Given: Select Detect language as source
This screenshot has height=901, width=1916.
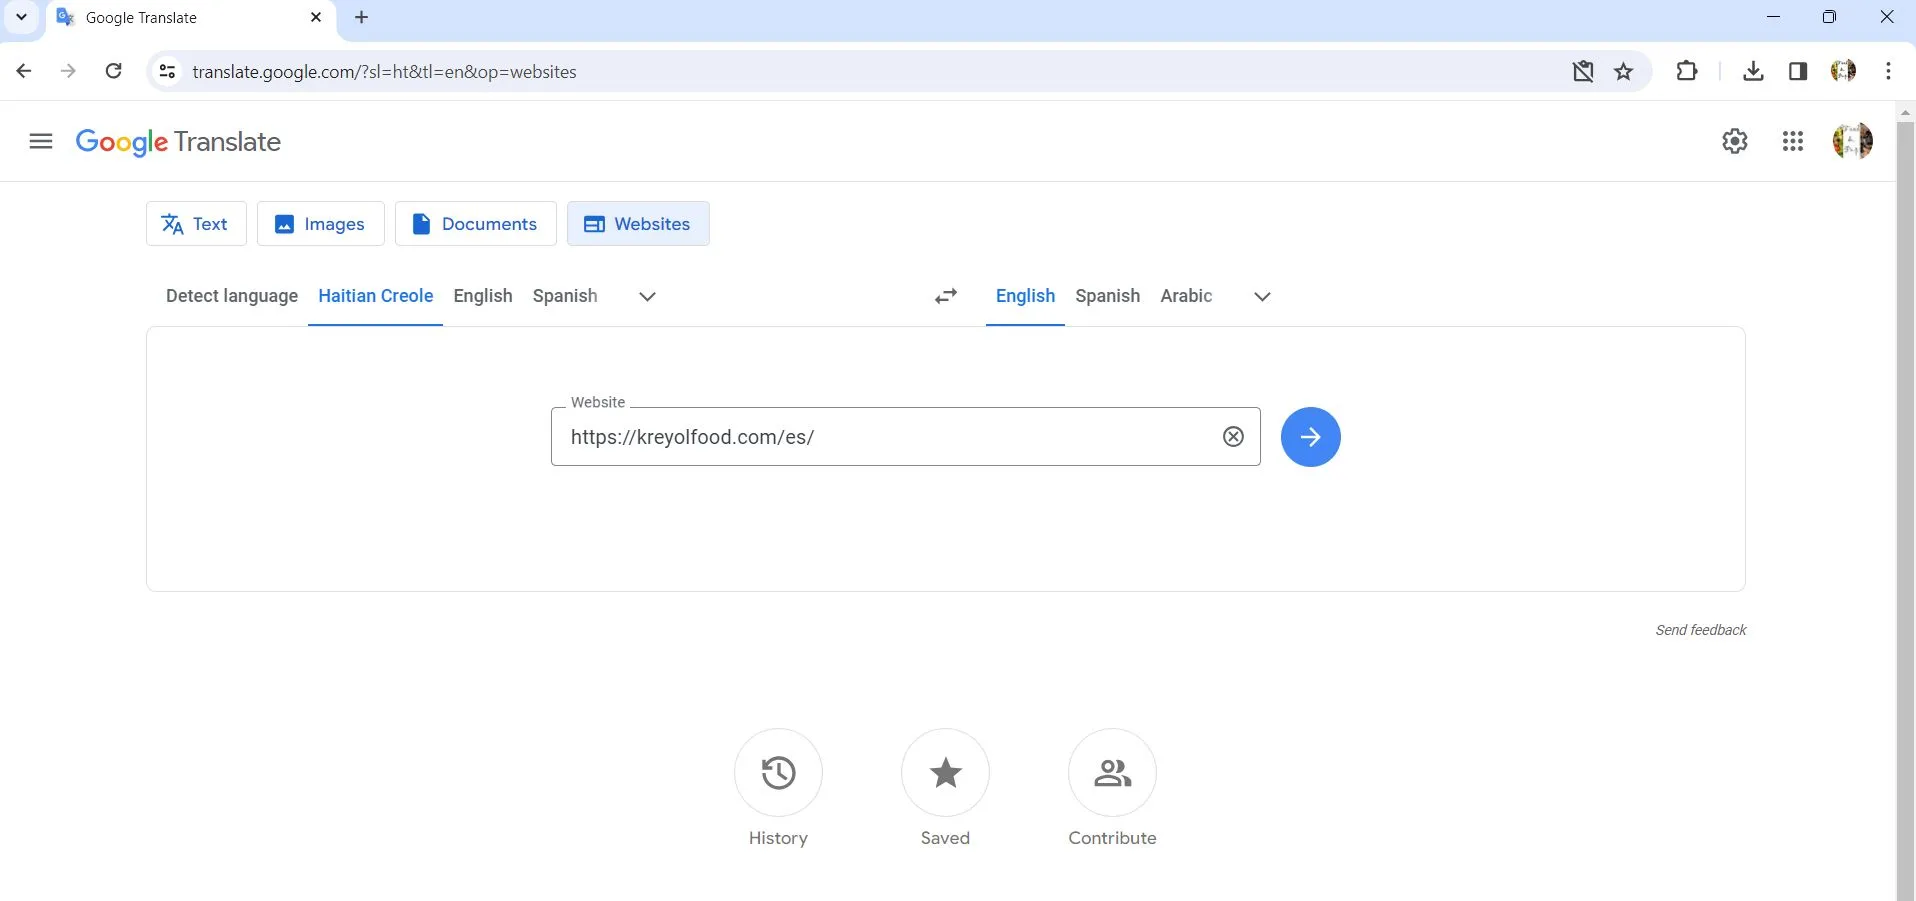Looking at the screenshot, I should point(231,296).
